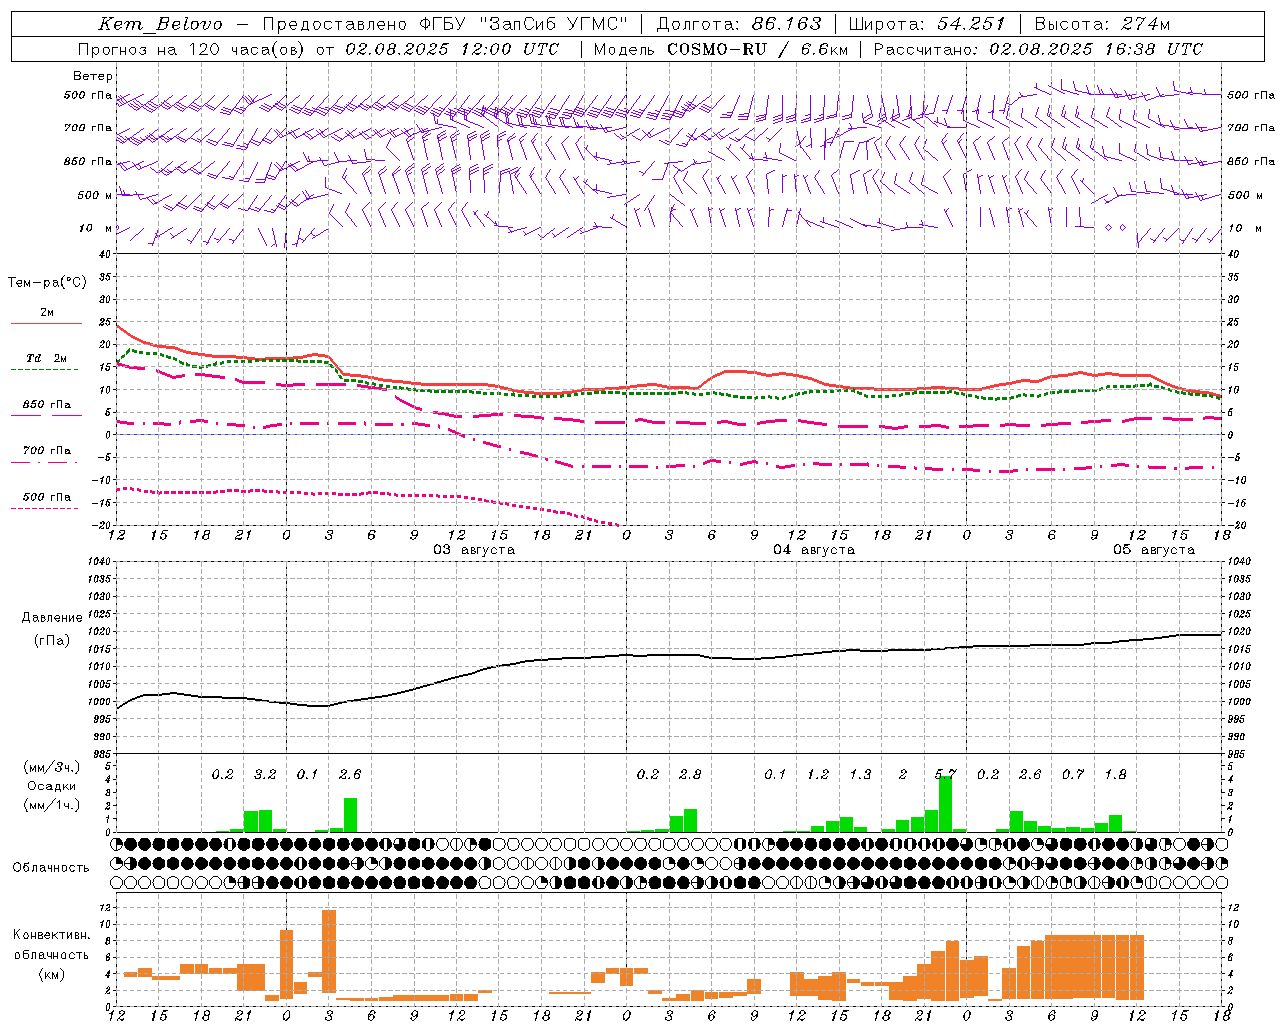Click the 500 гПа entry in the temperature legend

47,497
